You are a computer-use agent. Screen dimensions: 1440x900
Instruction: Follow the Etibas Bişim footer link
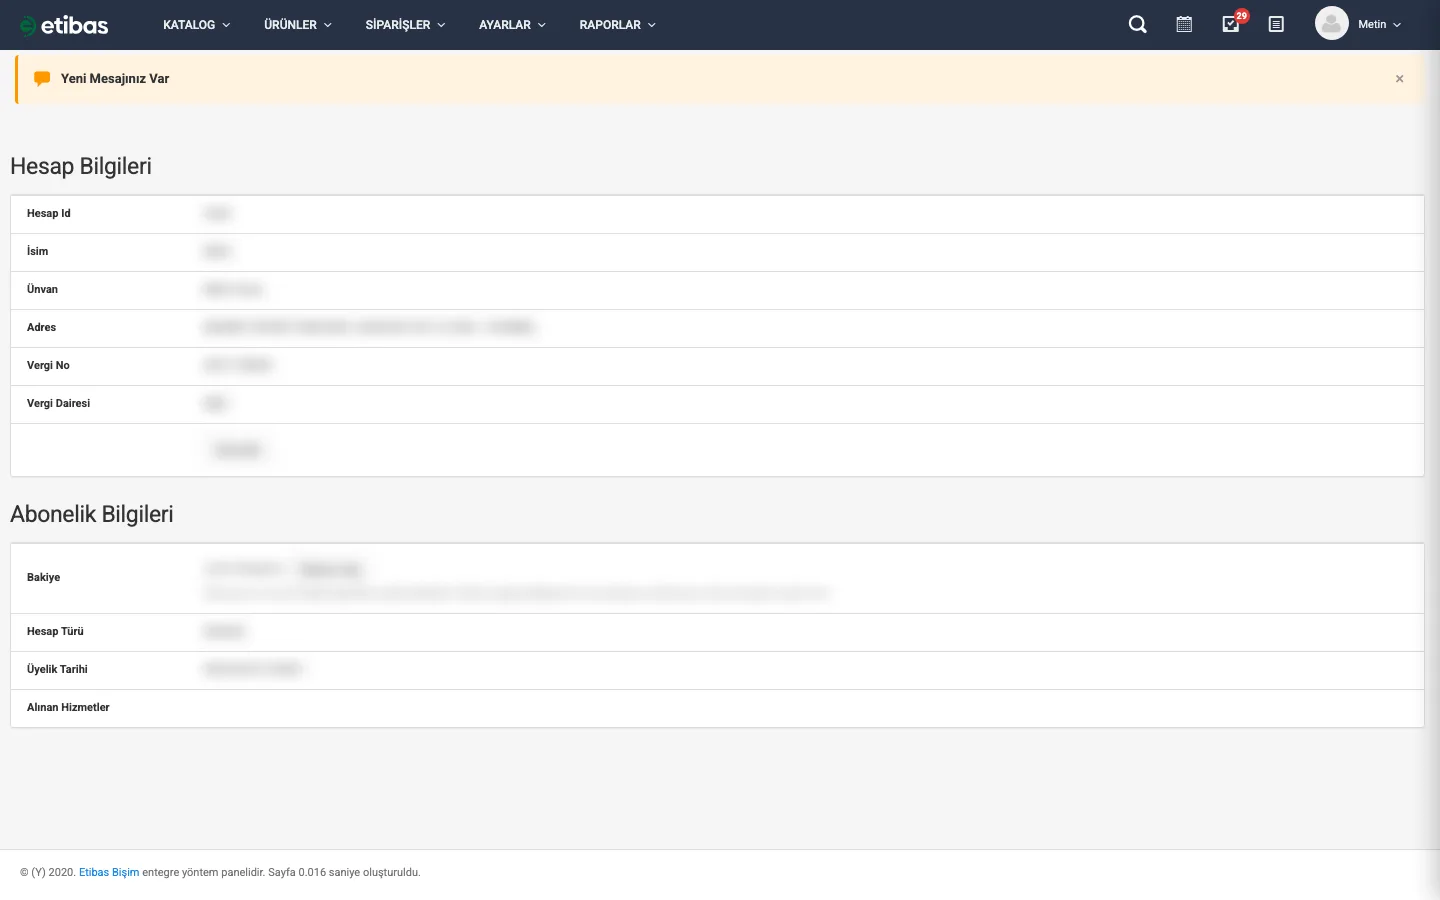click(x=109, y=872)
